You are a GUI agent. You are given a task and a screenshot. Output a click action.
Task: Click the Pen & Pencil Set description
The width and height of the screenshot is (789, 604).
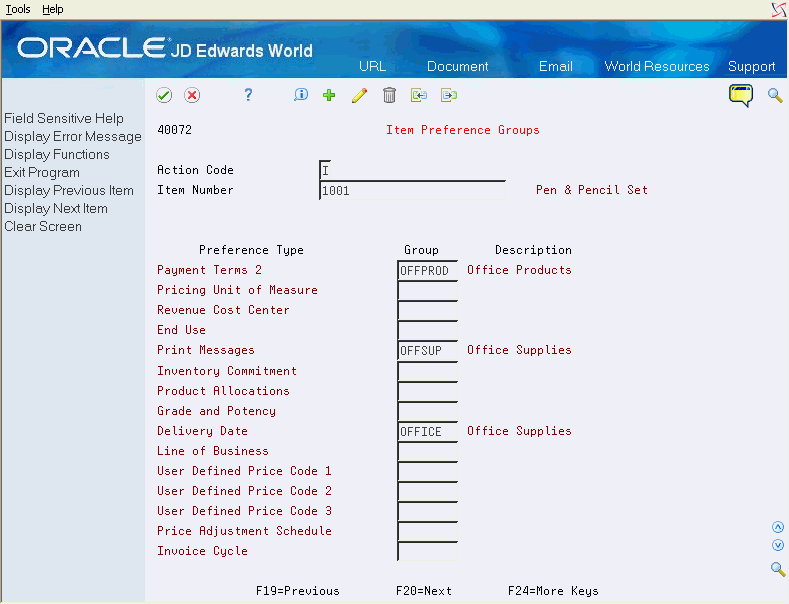coord(592,190)
